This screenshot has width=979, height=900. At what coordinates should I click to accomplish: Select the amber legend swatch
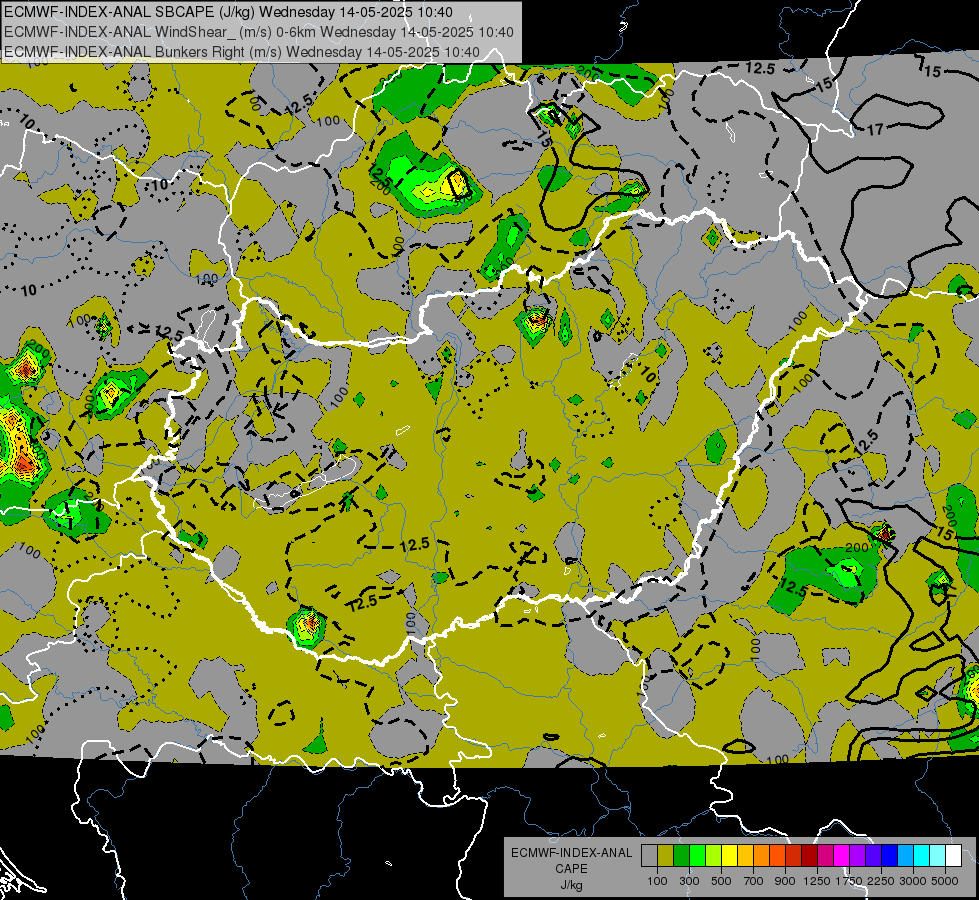click(x=745, y=856)
